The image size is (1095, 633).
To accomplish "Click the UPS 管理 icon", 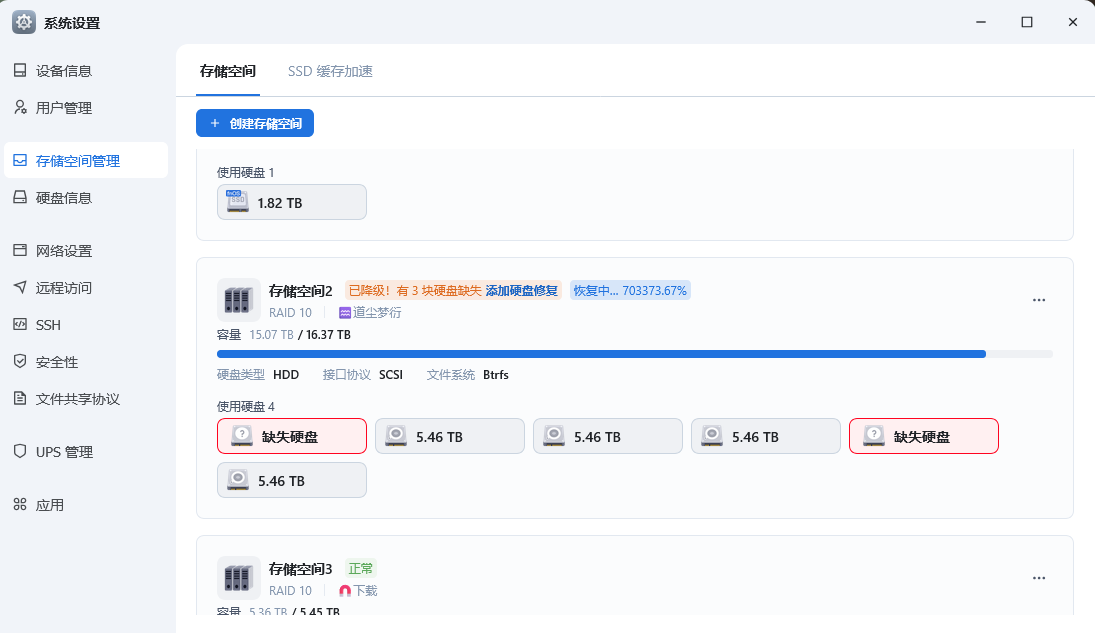I will tap(20, 451).
